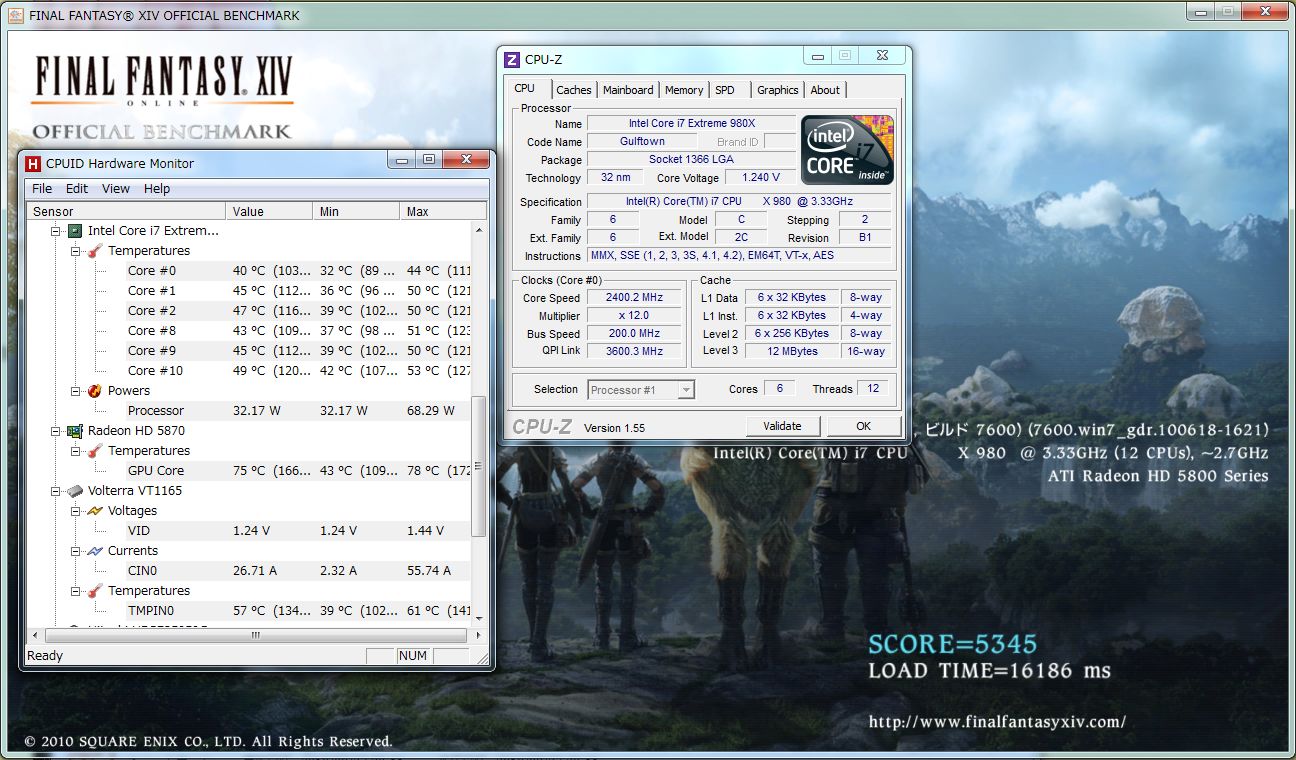Collapse Temperatures under Intel Core i7 Extrem...

pos(76,251)
